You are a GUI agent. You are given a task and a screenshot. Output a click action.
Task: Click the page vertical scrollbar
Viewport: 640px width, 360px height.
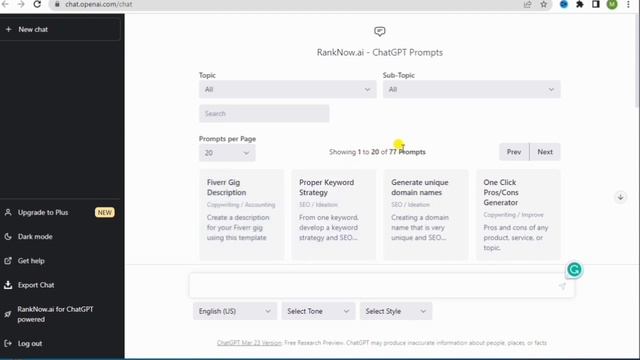click(x=636, y=61)
